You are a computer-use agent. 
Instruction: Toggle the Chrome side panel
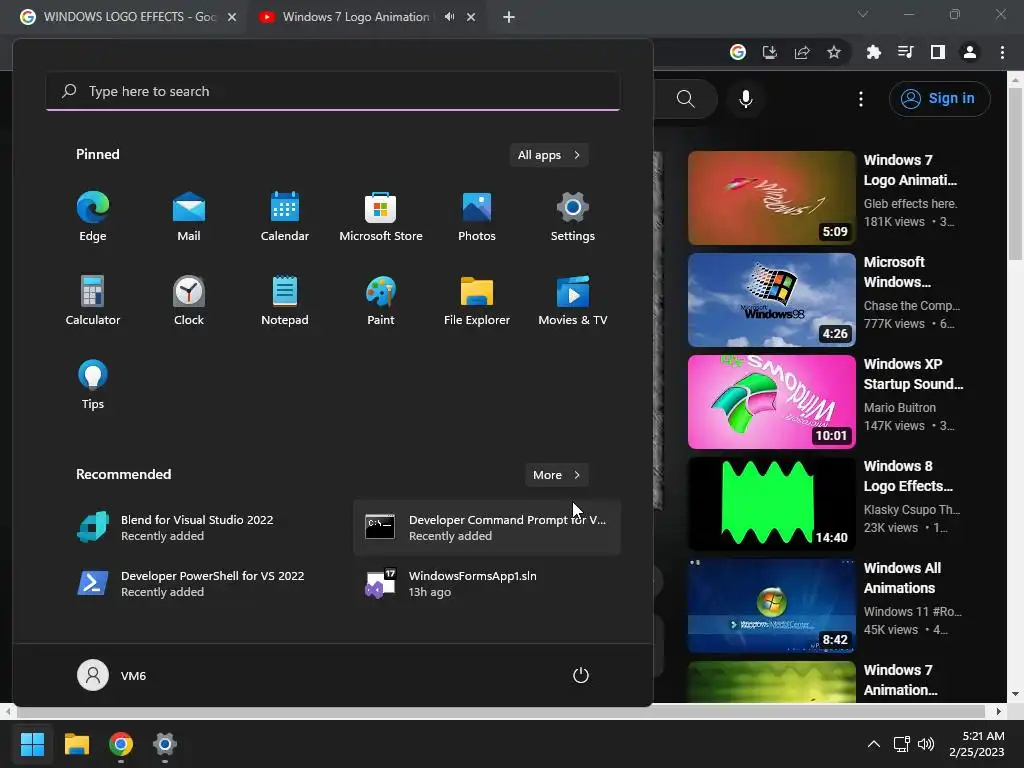point(938,52)
